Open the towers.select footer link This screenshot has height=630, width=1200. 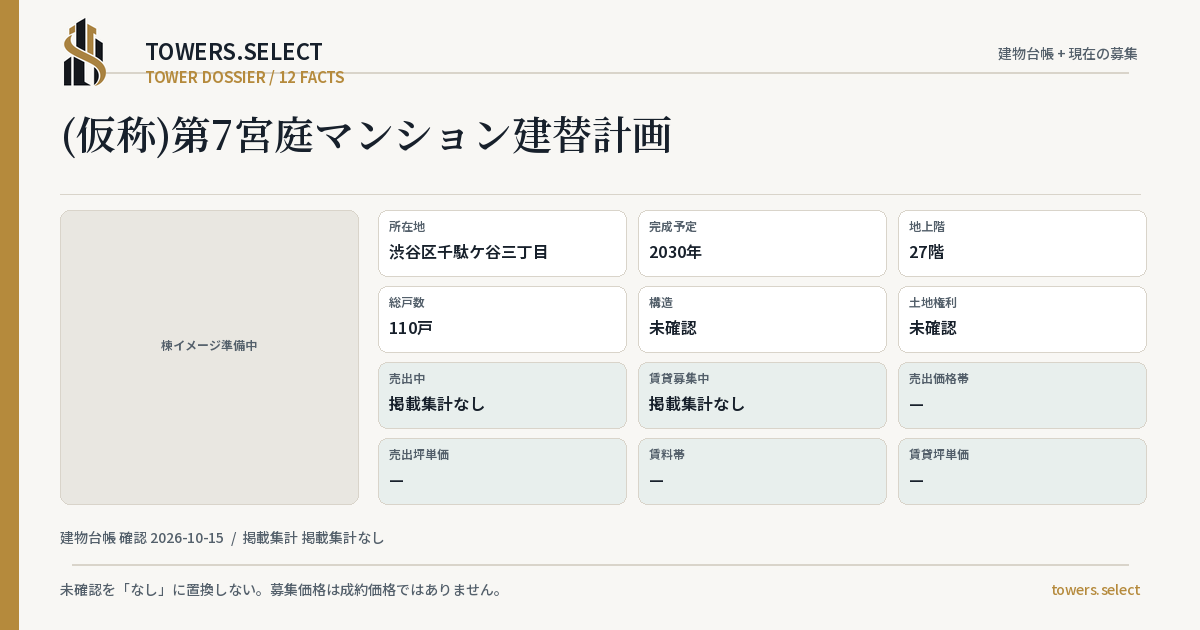tap(1095, 590)
